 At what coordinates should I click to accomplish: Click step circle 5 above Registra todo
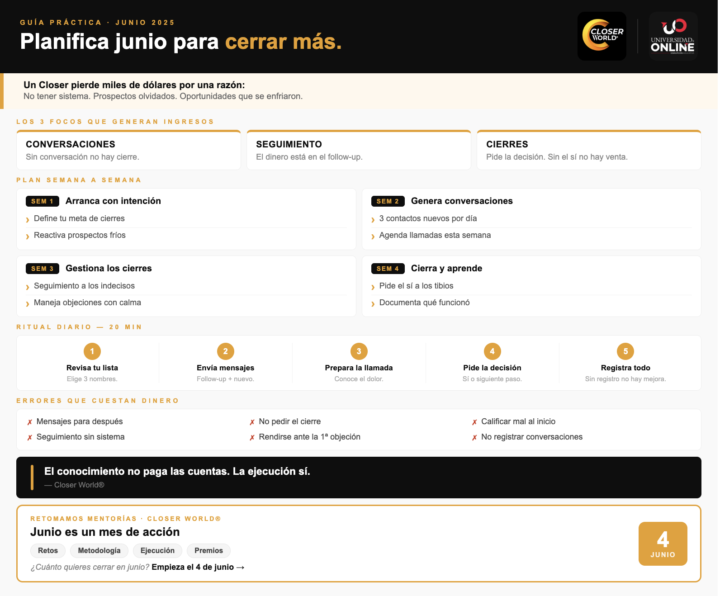(625, 351)
